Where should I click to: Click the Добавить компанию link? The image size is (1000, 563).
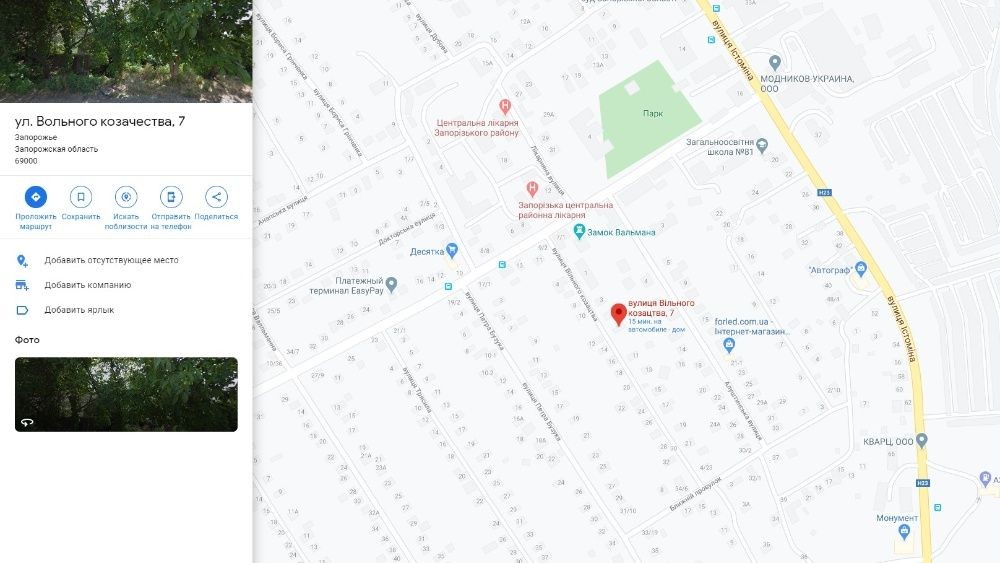88,285
